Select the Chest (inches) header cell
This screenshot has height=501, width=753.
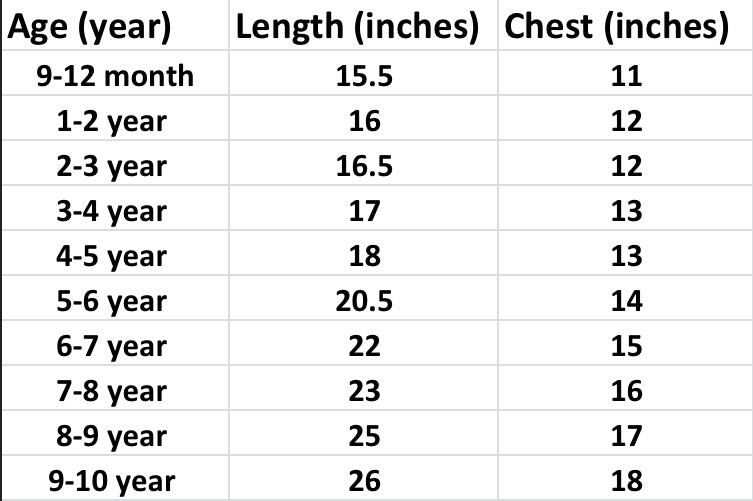pos(626,25)
